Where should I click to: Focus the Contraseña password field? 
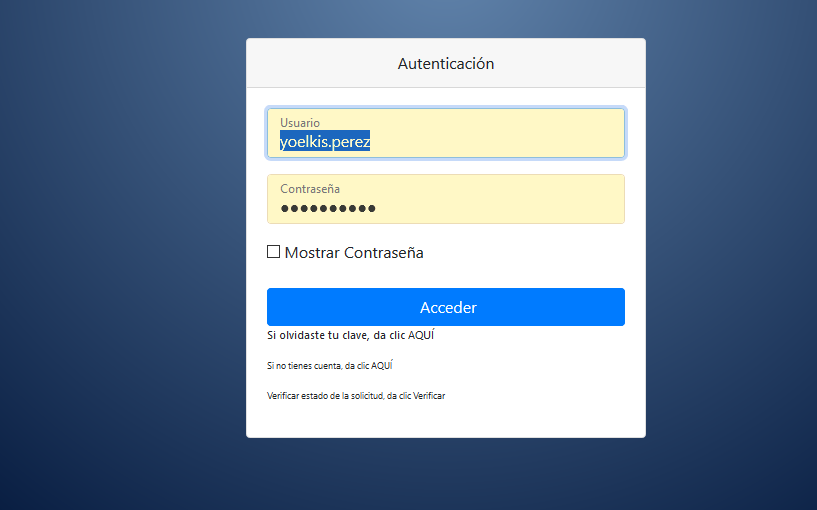[x=445, y=199]
